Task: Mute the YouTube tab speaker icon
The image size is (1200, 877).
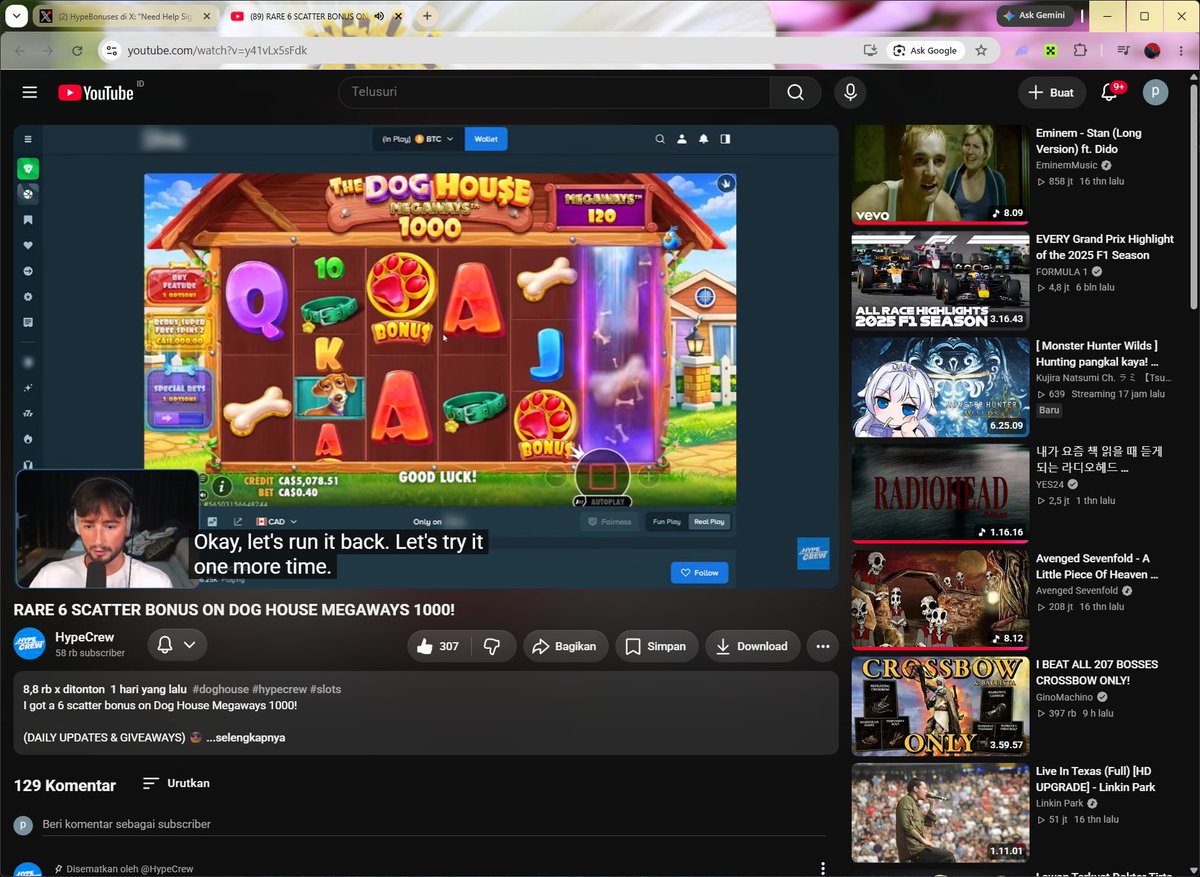Action: point(380,16)
